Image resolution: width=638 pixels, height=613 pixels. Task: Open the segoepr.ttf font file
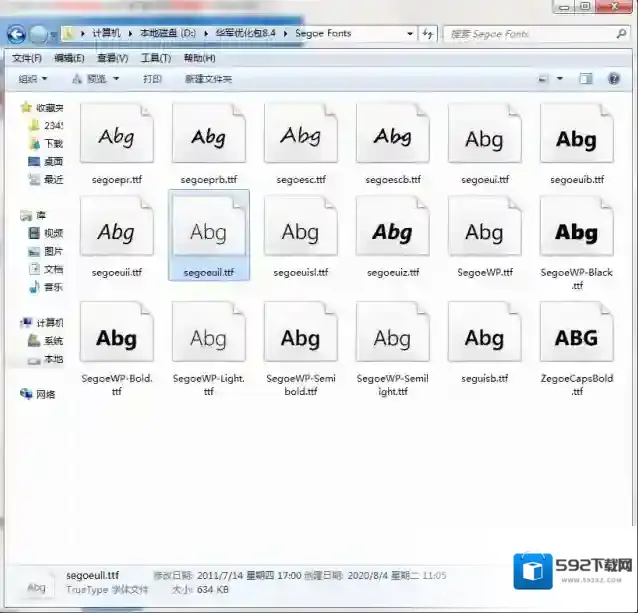pos(116,138)
